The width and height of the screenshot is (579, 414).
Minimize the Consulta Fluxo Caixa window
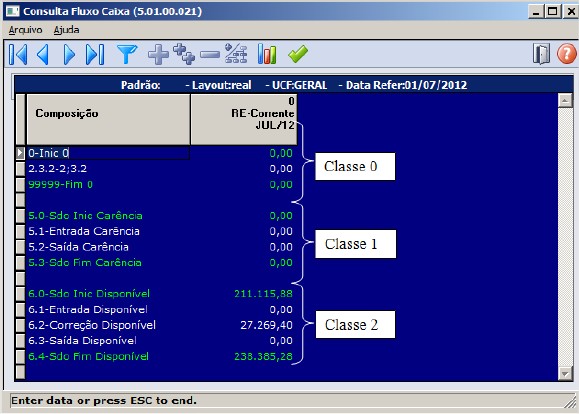coord(536,11)
